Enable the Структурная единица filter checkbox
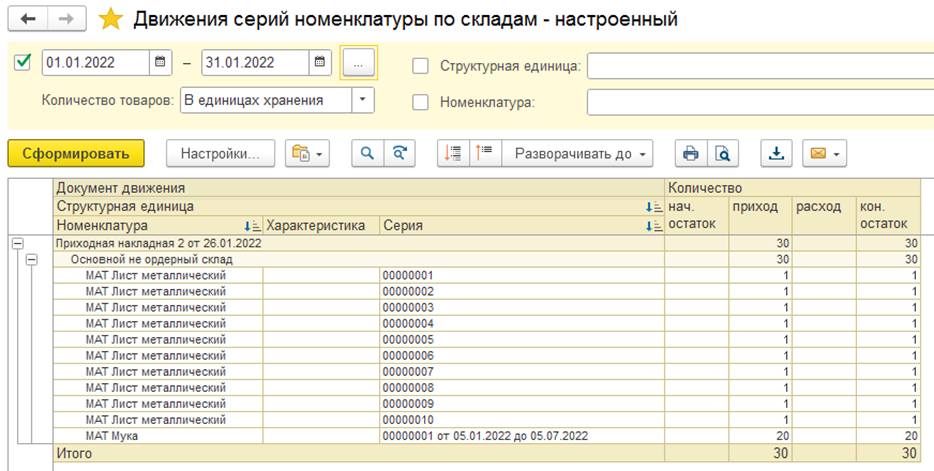The image size is (934, 471). coord(421,66)
